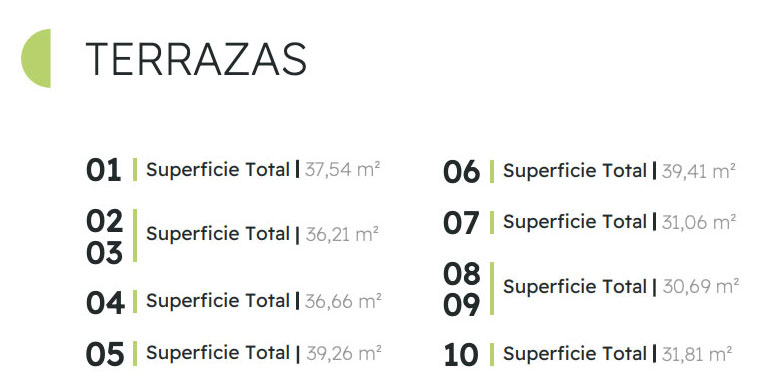Open terrace number 05

[x=105, y=354]
